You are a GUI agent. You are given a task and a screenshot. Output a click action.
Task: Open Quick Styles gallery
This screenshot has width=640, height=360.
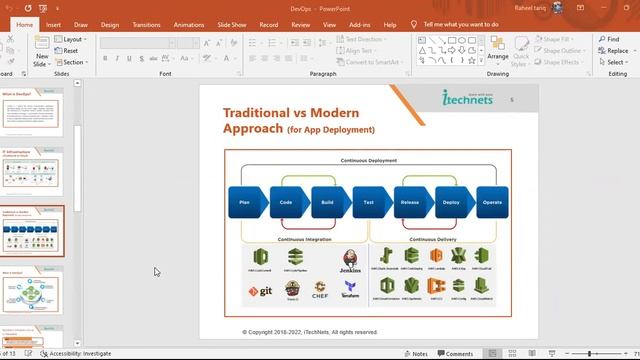521,51
